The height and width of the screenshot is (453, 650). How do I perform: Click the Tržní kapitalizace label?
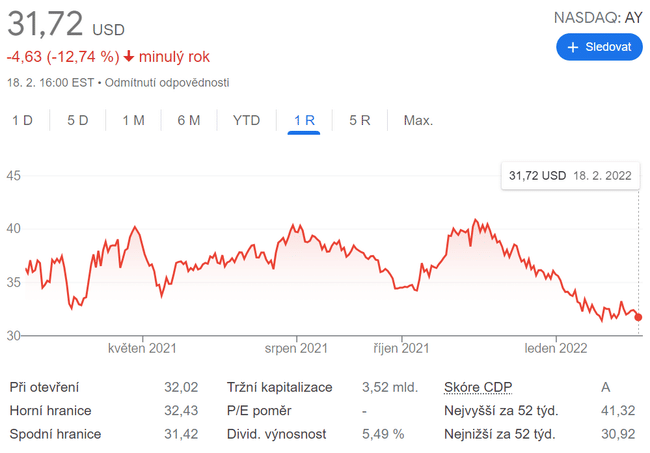point(279,387)
